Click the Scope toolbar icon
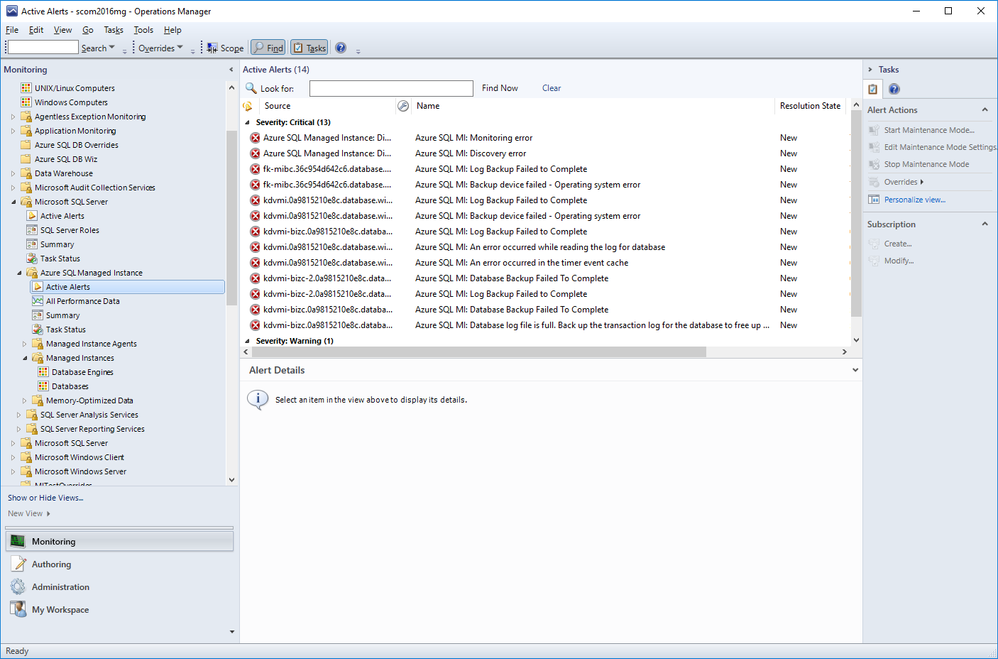 click(225, 48)
